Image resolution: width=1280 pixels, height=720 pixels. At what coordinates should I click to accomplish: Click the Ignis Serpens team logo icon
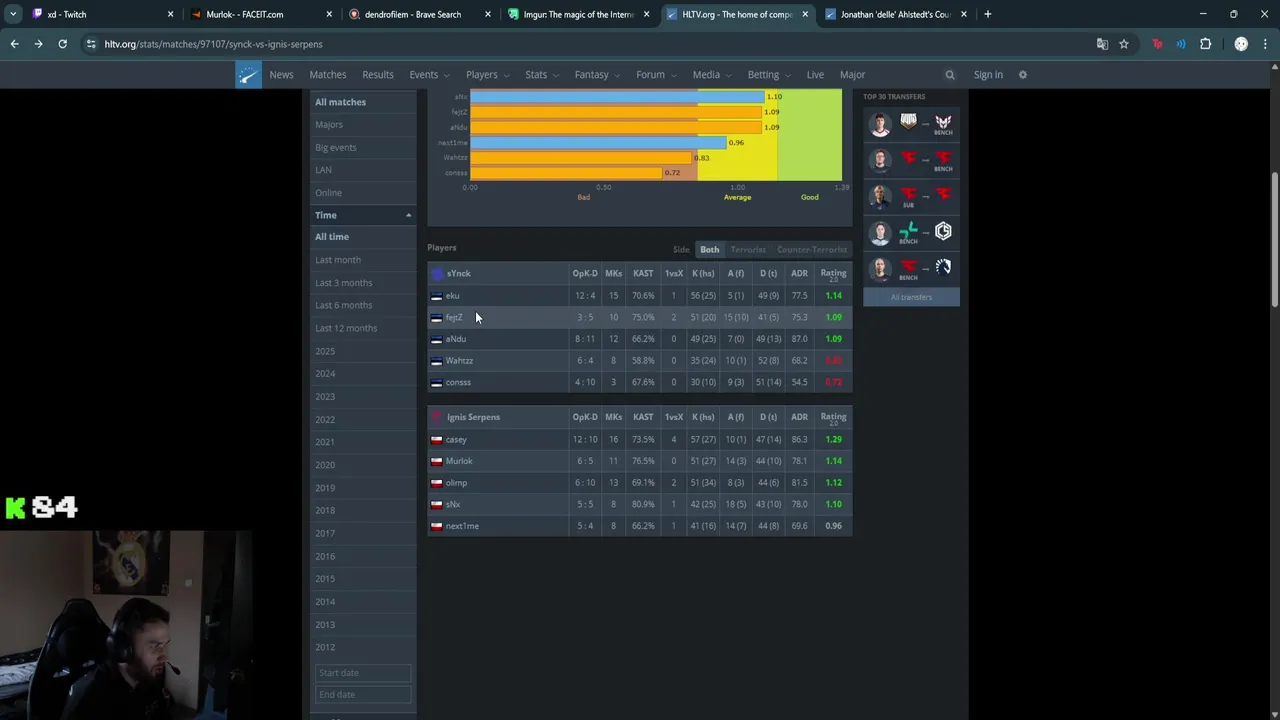point(437,417)
